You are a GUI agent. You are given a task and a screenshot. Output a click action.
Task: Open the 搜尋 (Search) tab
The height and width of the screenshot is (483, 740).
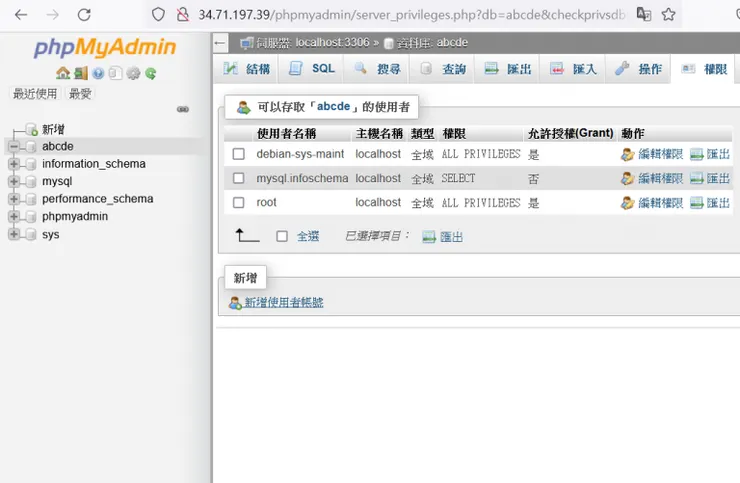click(377, 69)
